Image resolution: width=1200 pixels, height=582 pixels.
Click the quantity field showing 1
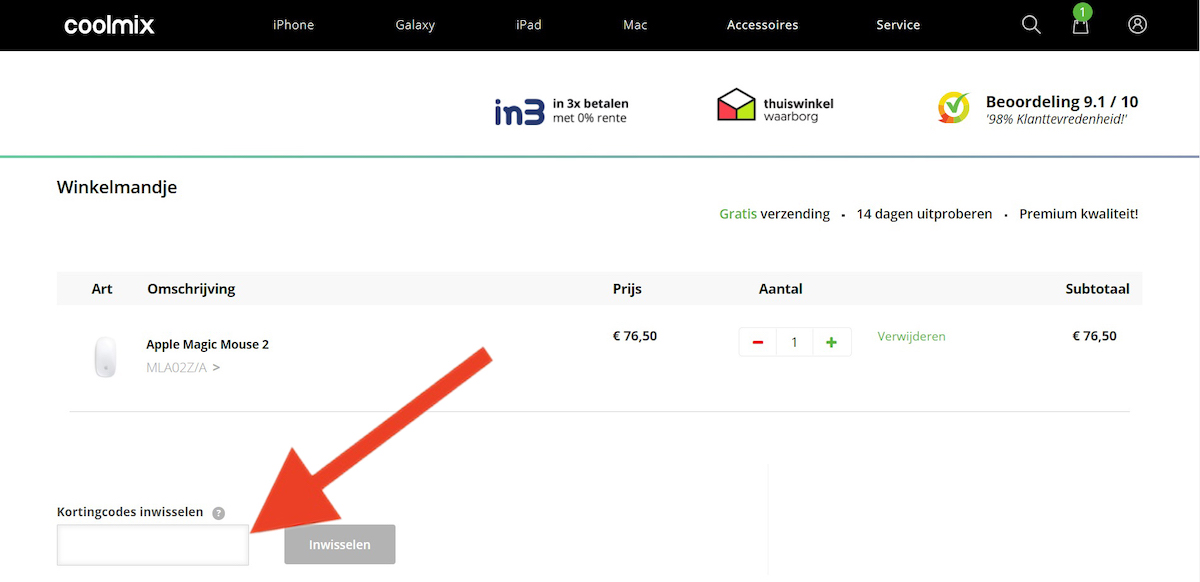(794, 342)
